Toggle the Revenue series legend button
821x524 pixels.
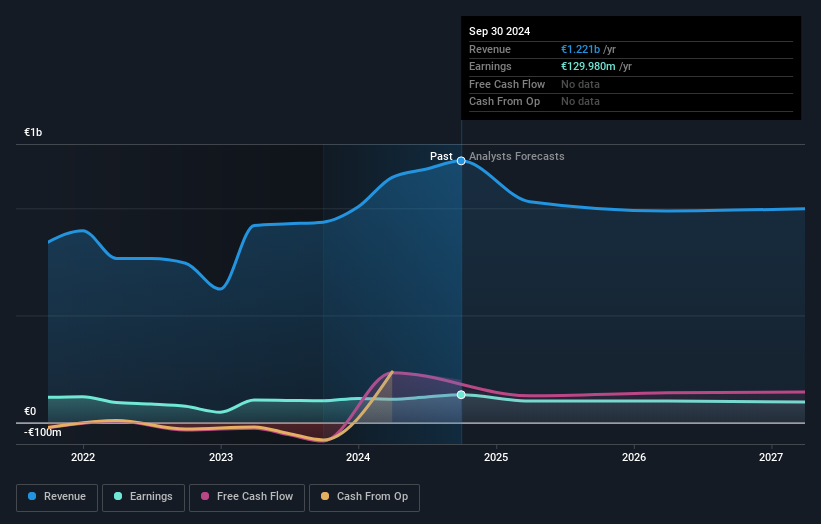[57, 497]
